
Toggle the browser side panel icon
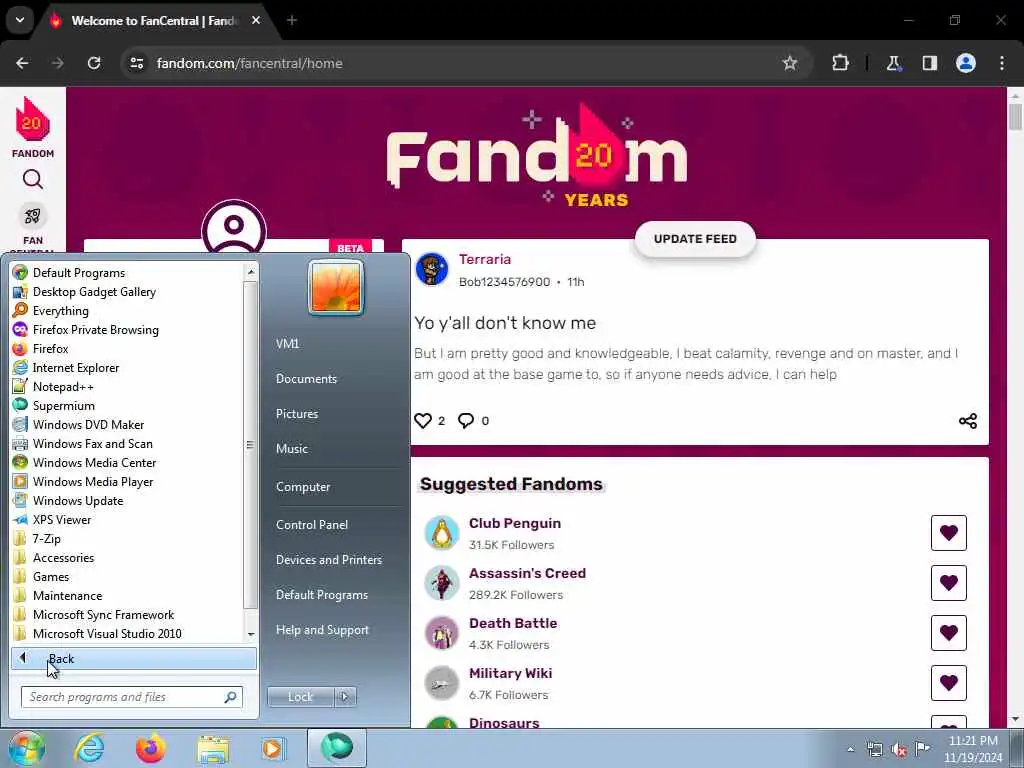(930, 63)
